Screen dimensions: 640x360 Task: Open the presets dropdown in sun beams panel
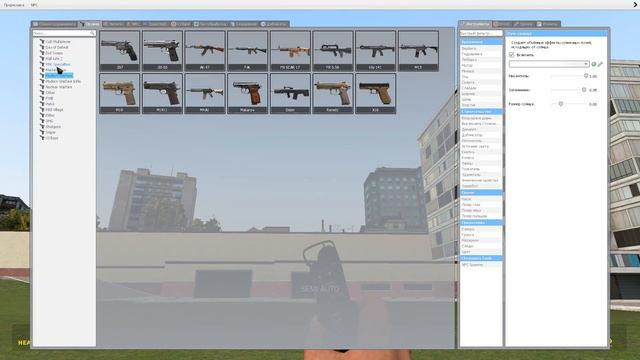point(549,64)
